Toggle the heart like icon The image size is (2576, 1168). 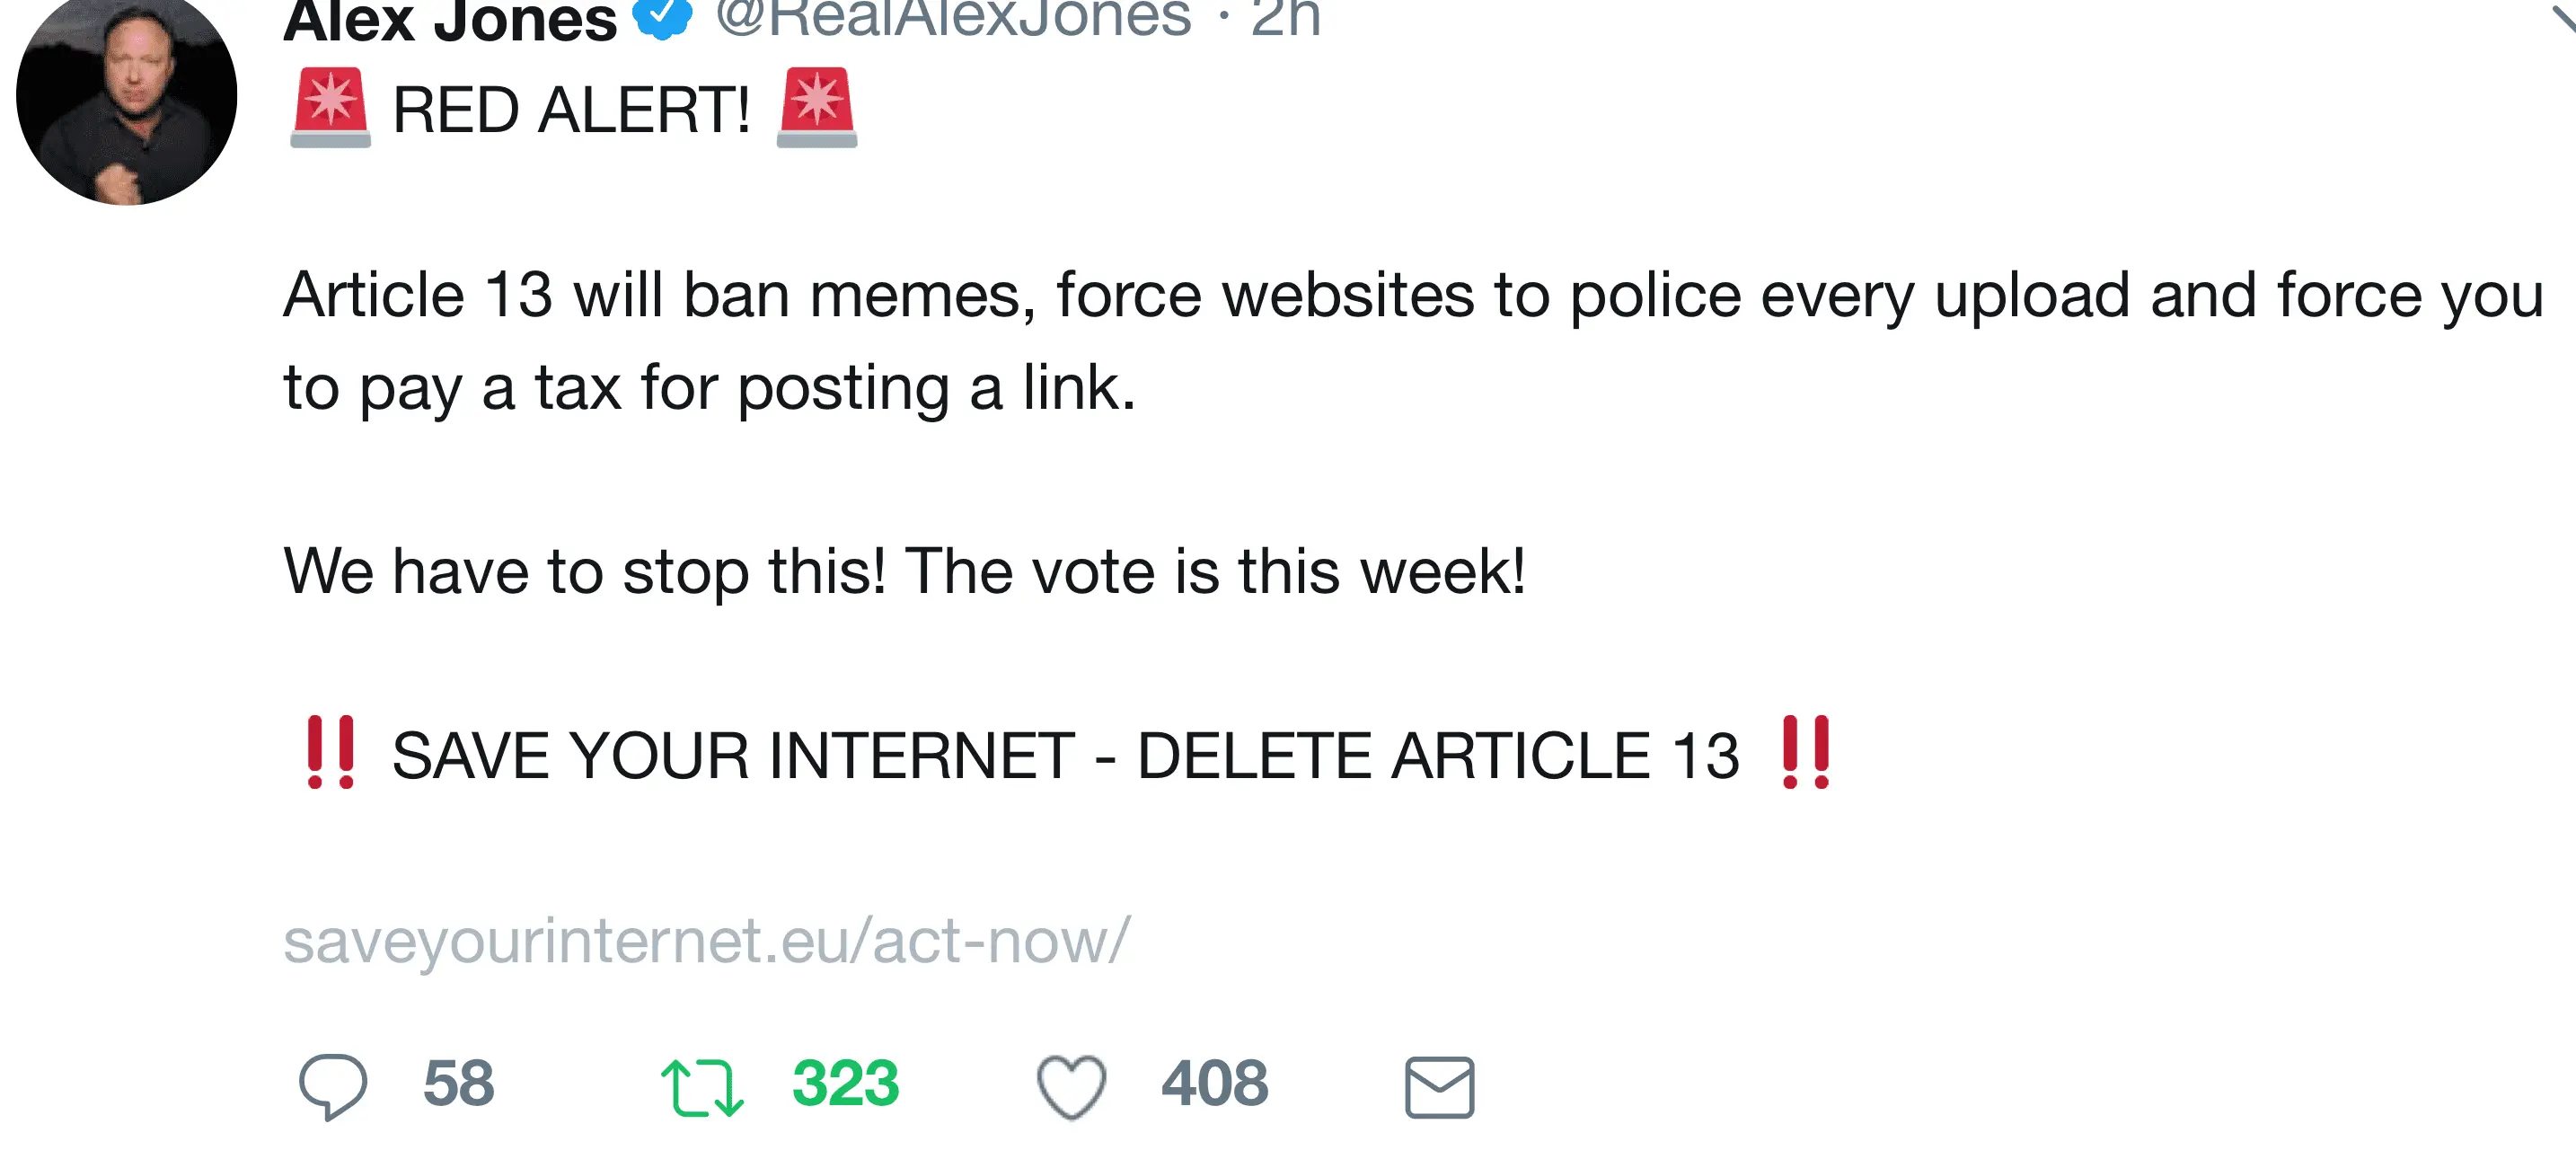point(1071,1087)
